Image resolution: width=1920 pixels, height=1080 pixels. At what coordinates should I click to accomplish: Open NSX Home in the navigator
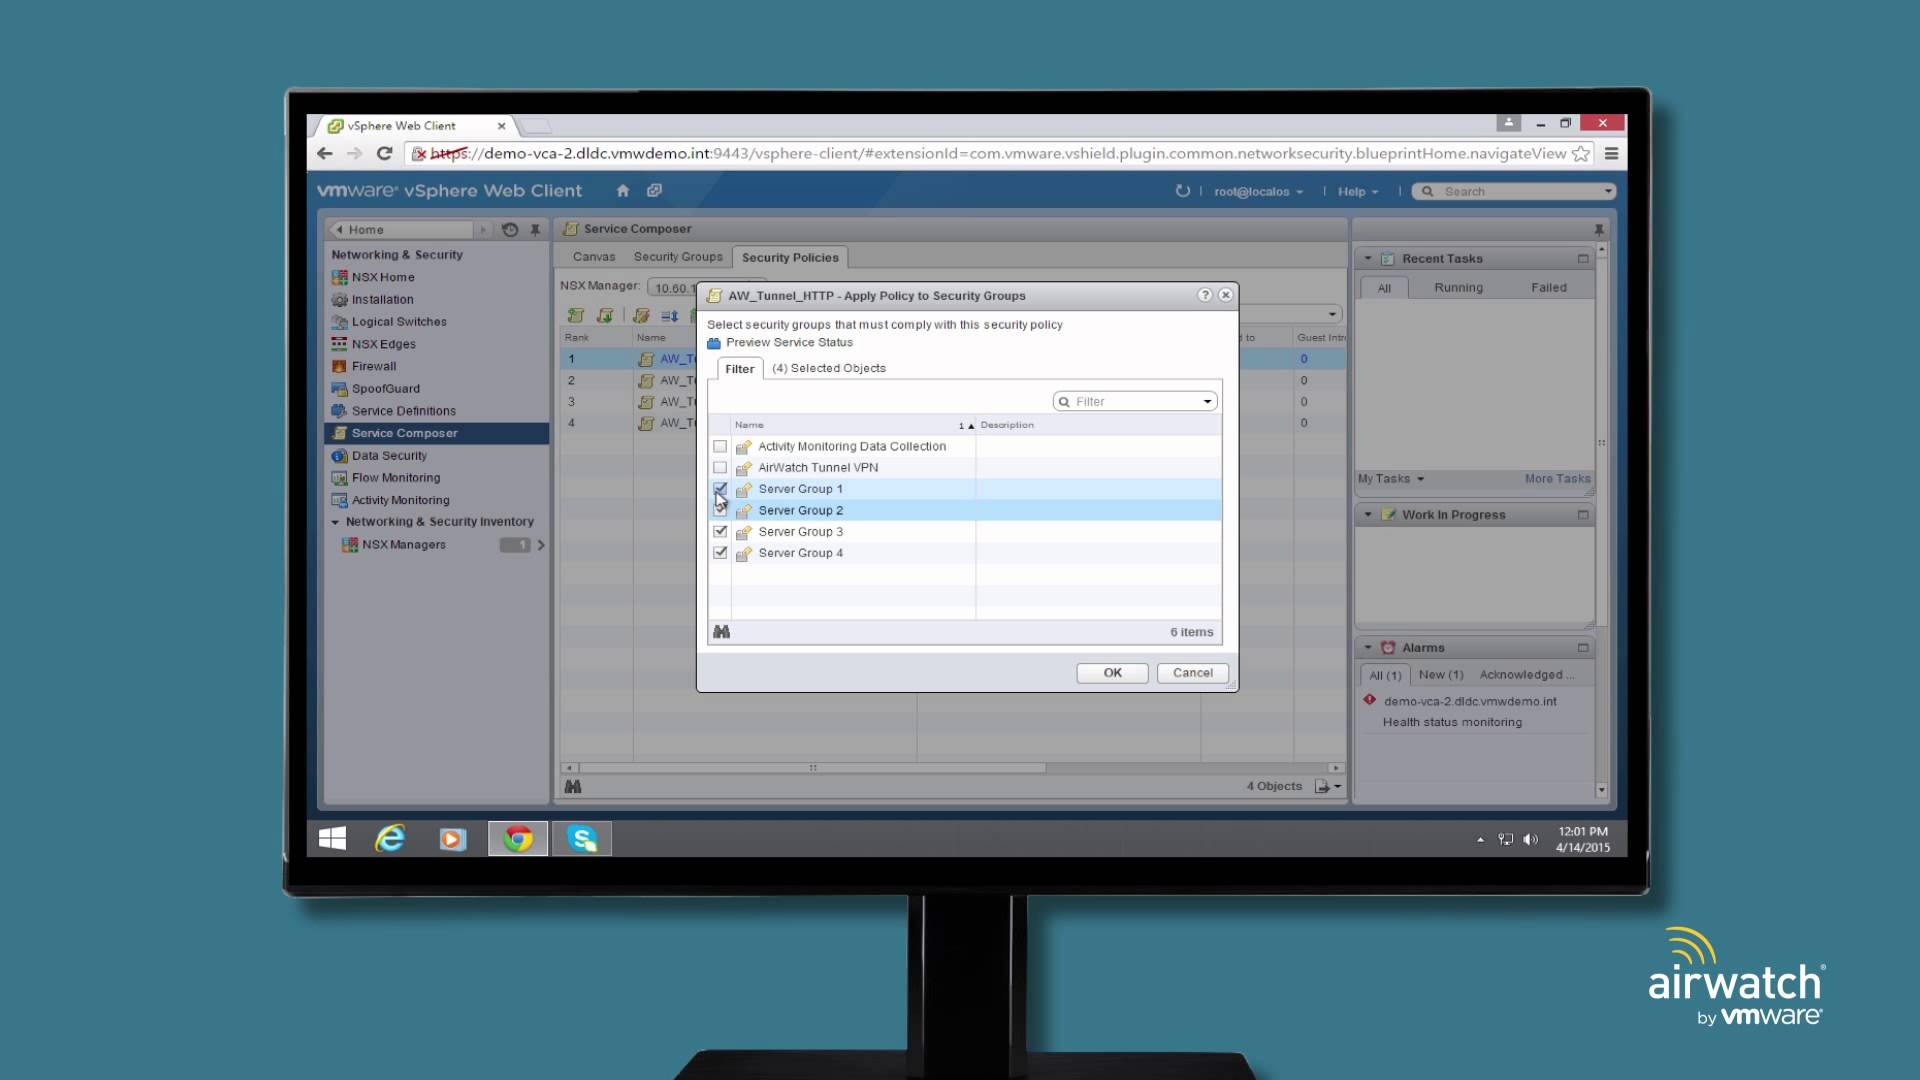(382, 277)
